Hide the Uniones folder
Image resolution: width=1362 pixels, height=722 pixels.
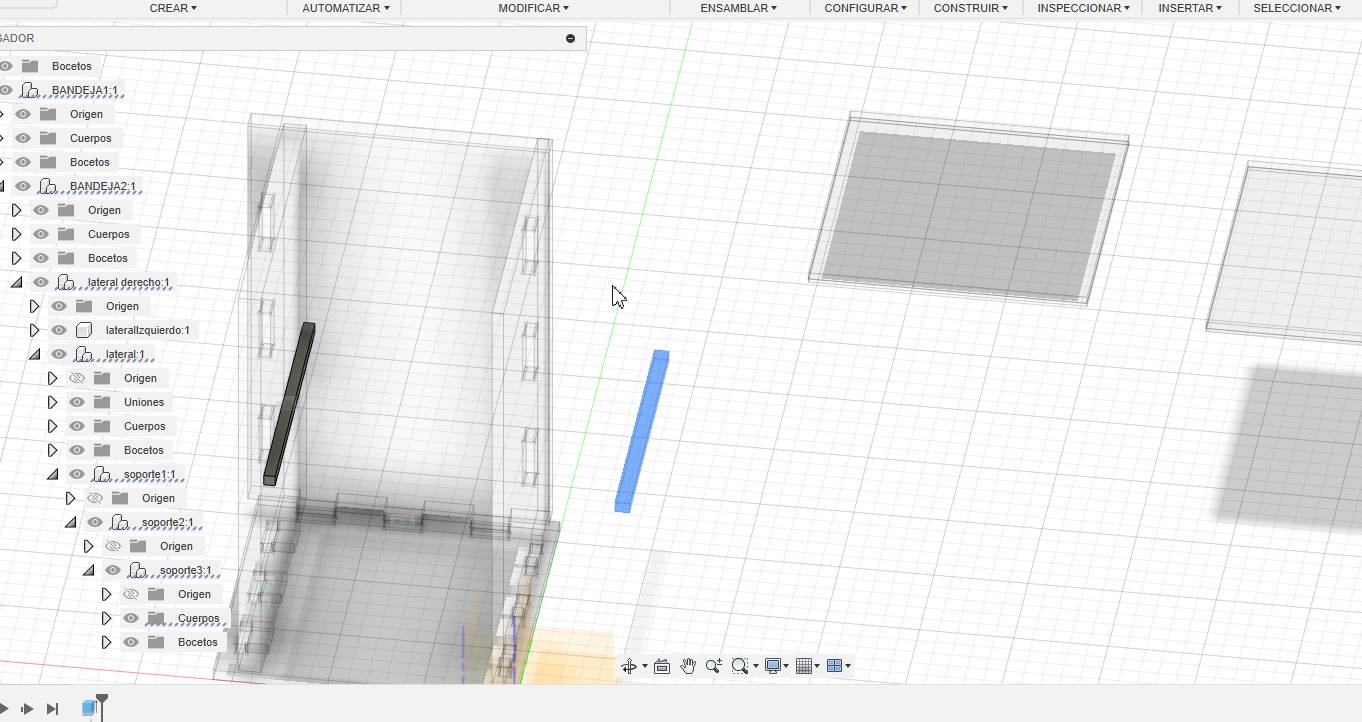click(x=77, y=402)
